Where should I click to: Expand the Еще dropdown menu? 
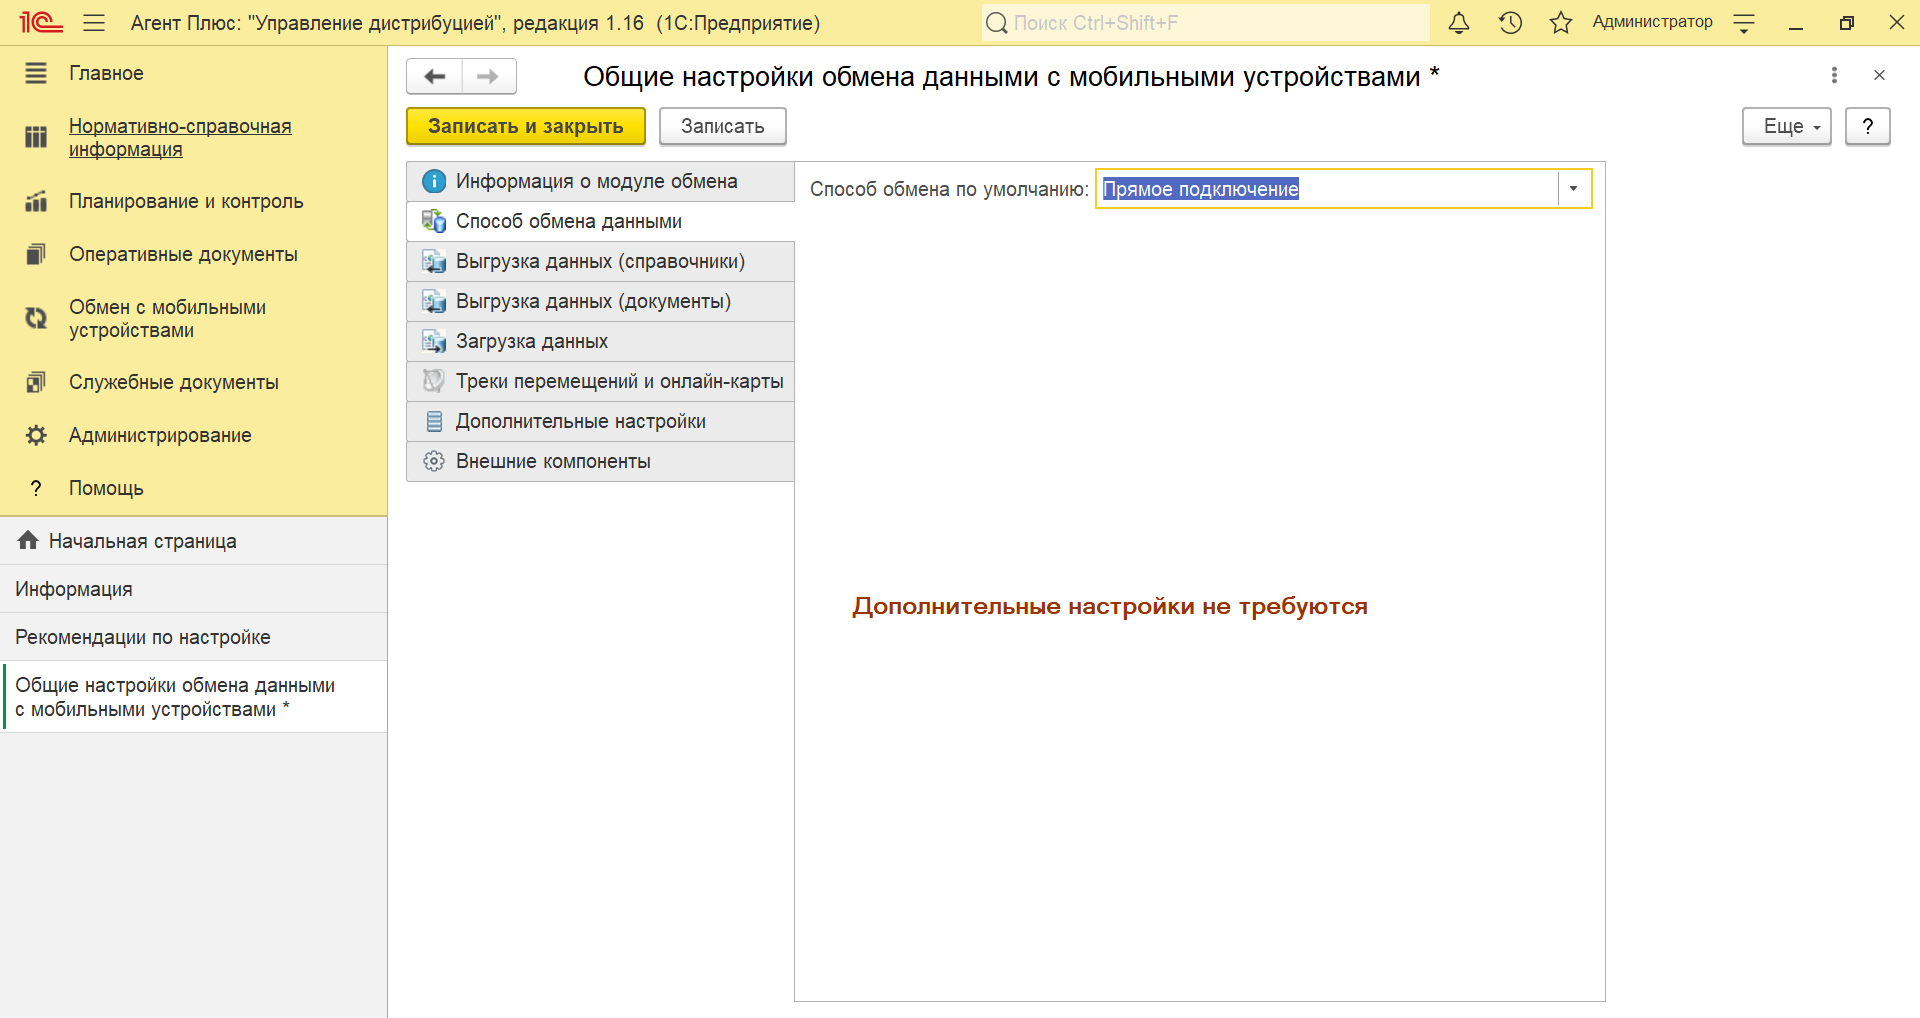pos(1786,127)
